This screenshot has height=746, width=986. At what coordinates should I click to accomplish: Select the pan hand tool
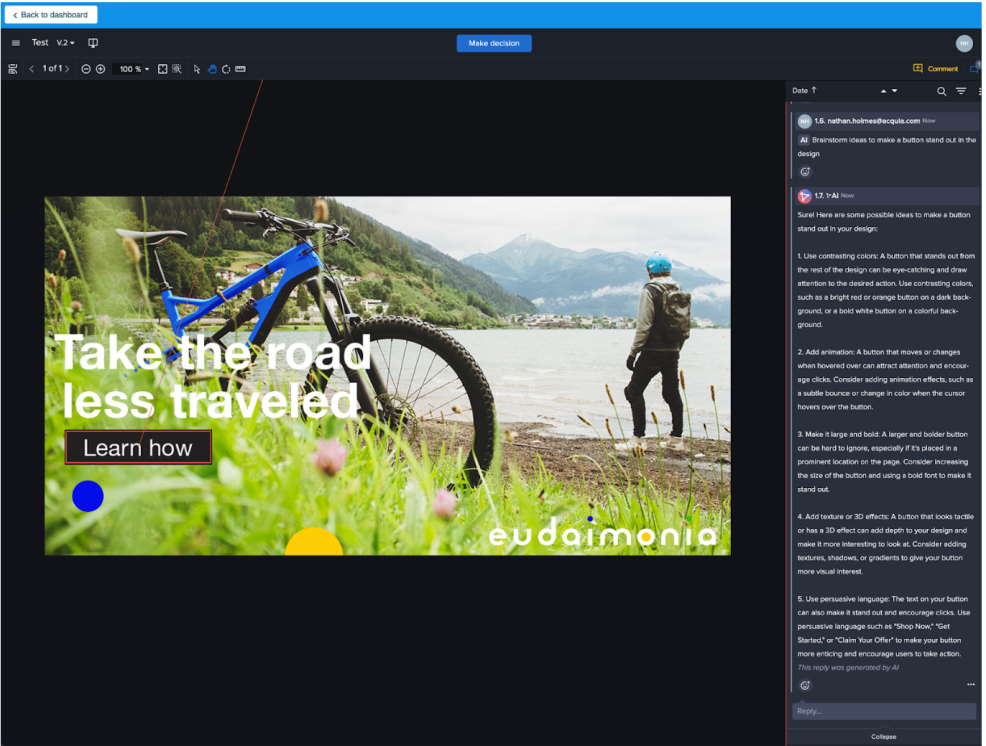coord(212,68)
